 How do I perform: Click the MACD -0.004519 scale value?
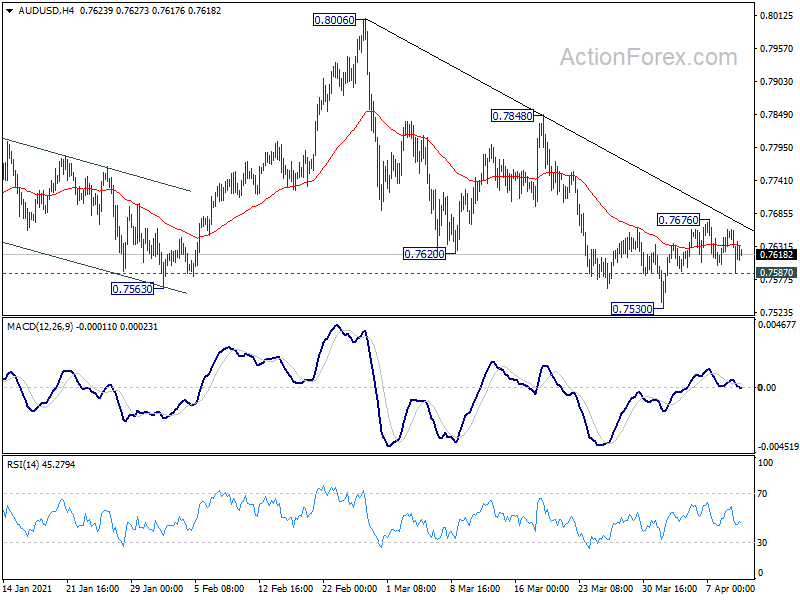[778, 446]
